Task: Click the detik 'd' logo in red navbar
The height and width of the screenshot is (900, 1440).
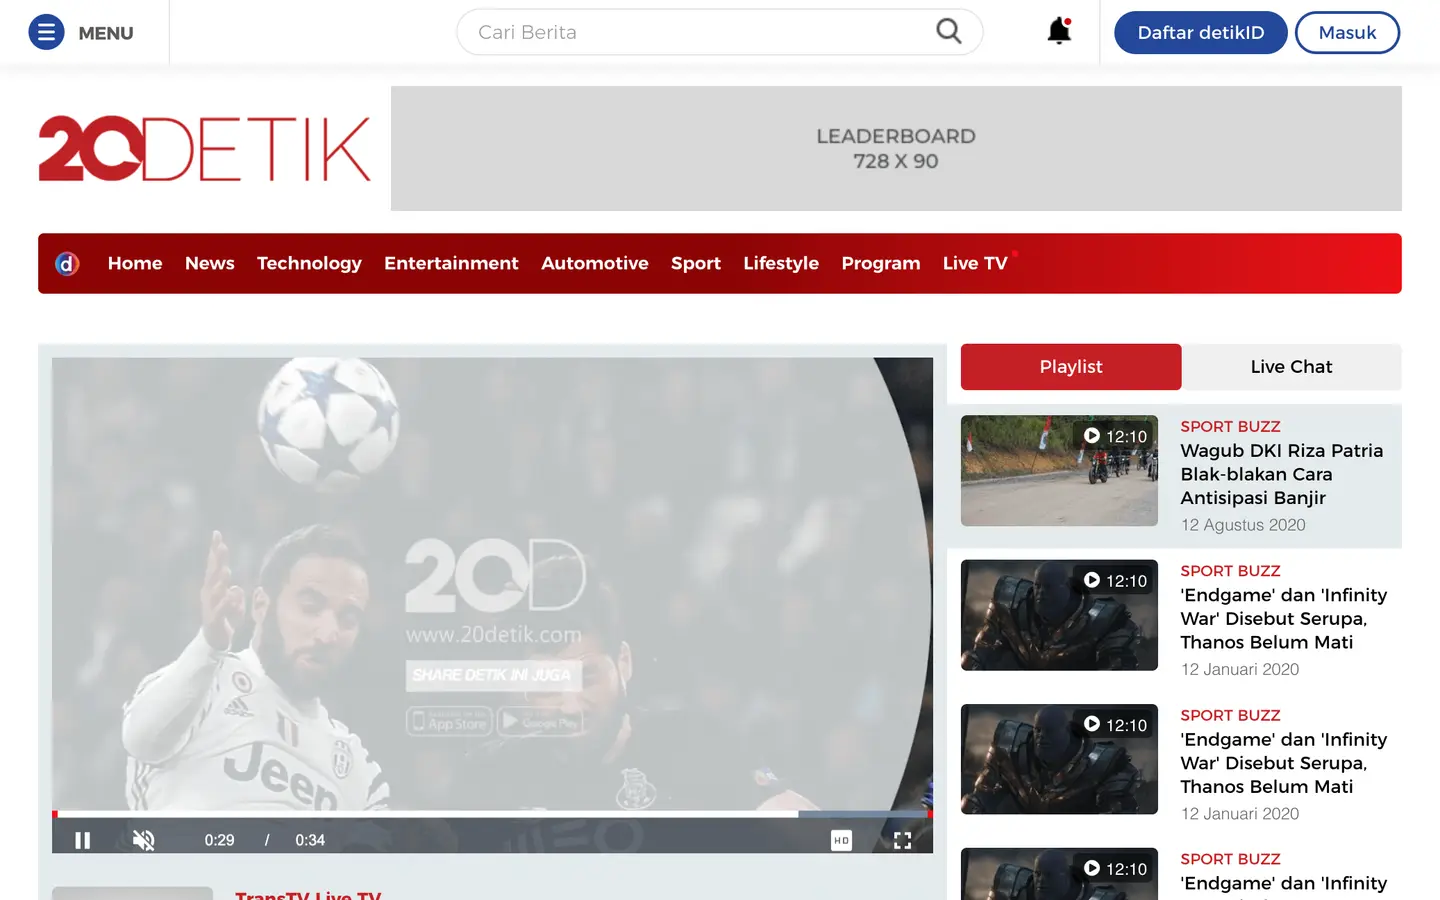Action: 67,263
